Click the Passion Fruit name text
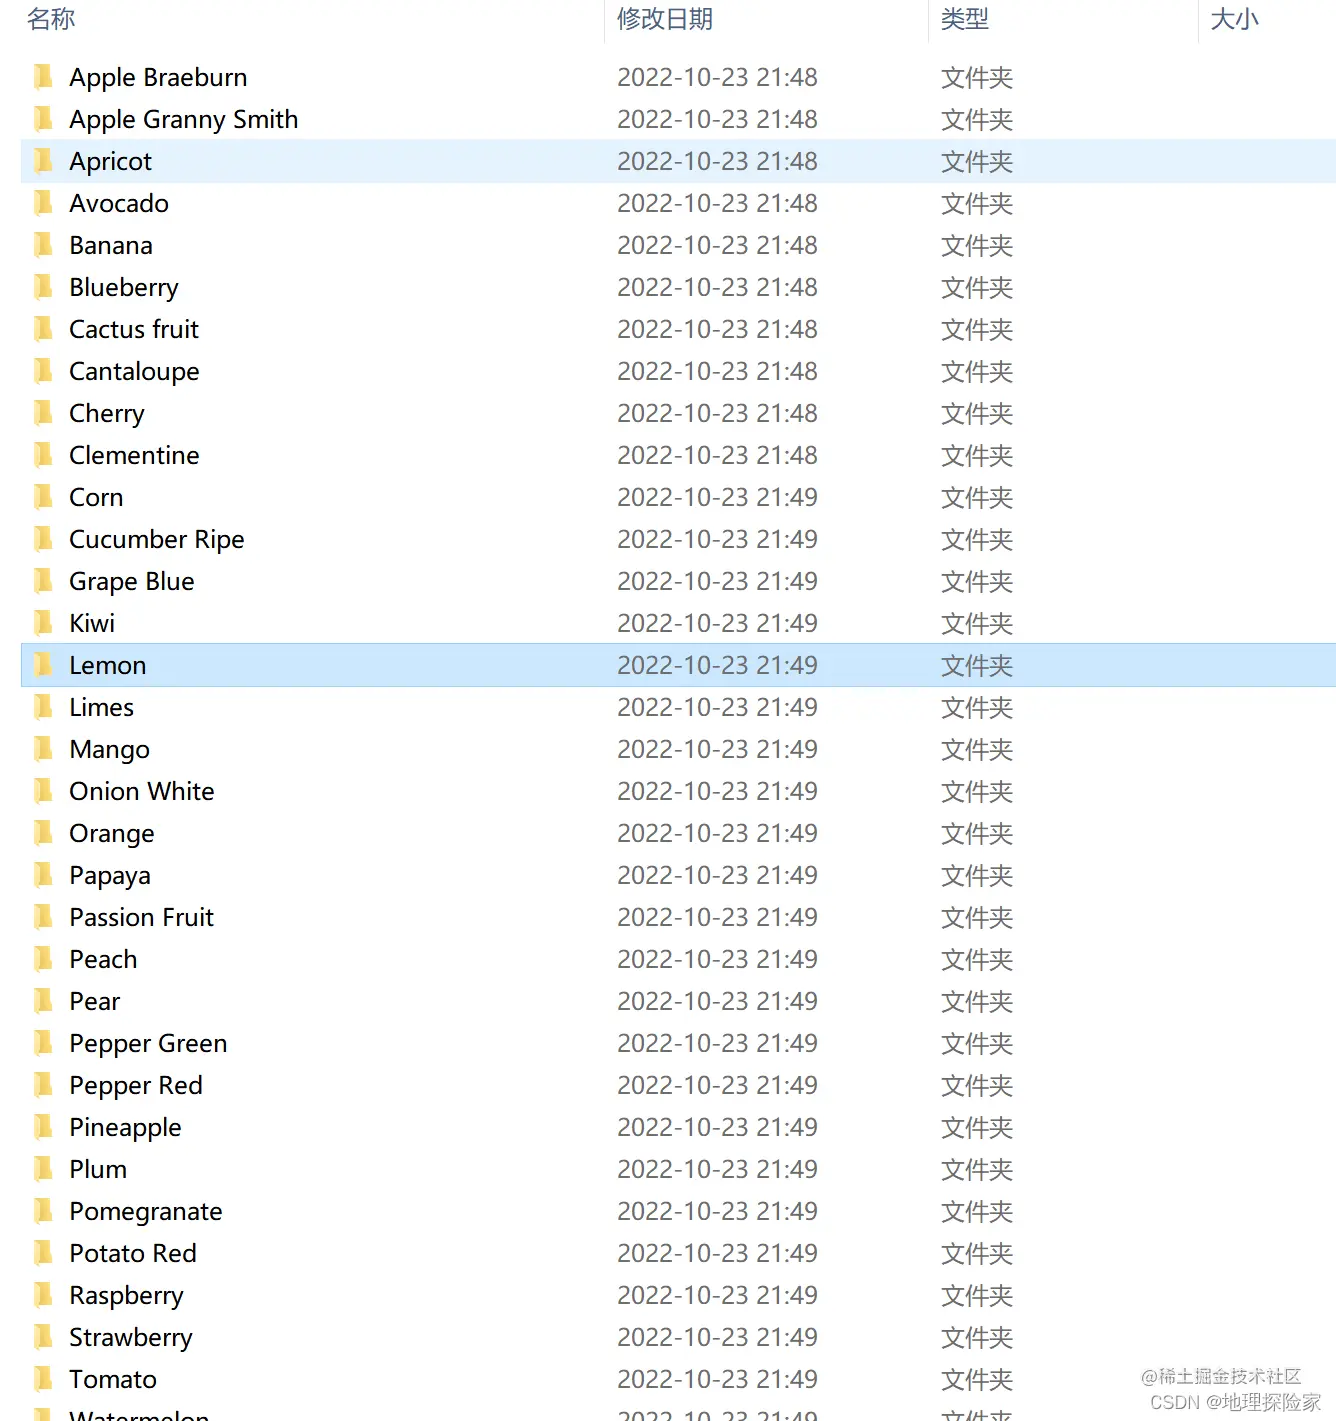Screen dimensions: 1336x1421 tap(142, 917)
